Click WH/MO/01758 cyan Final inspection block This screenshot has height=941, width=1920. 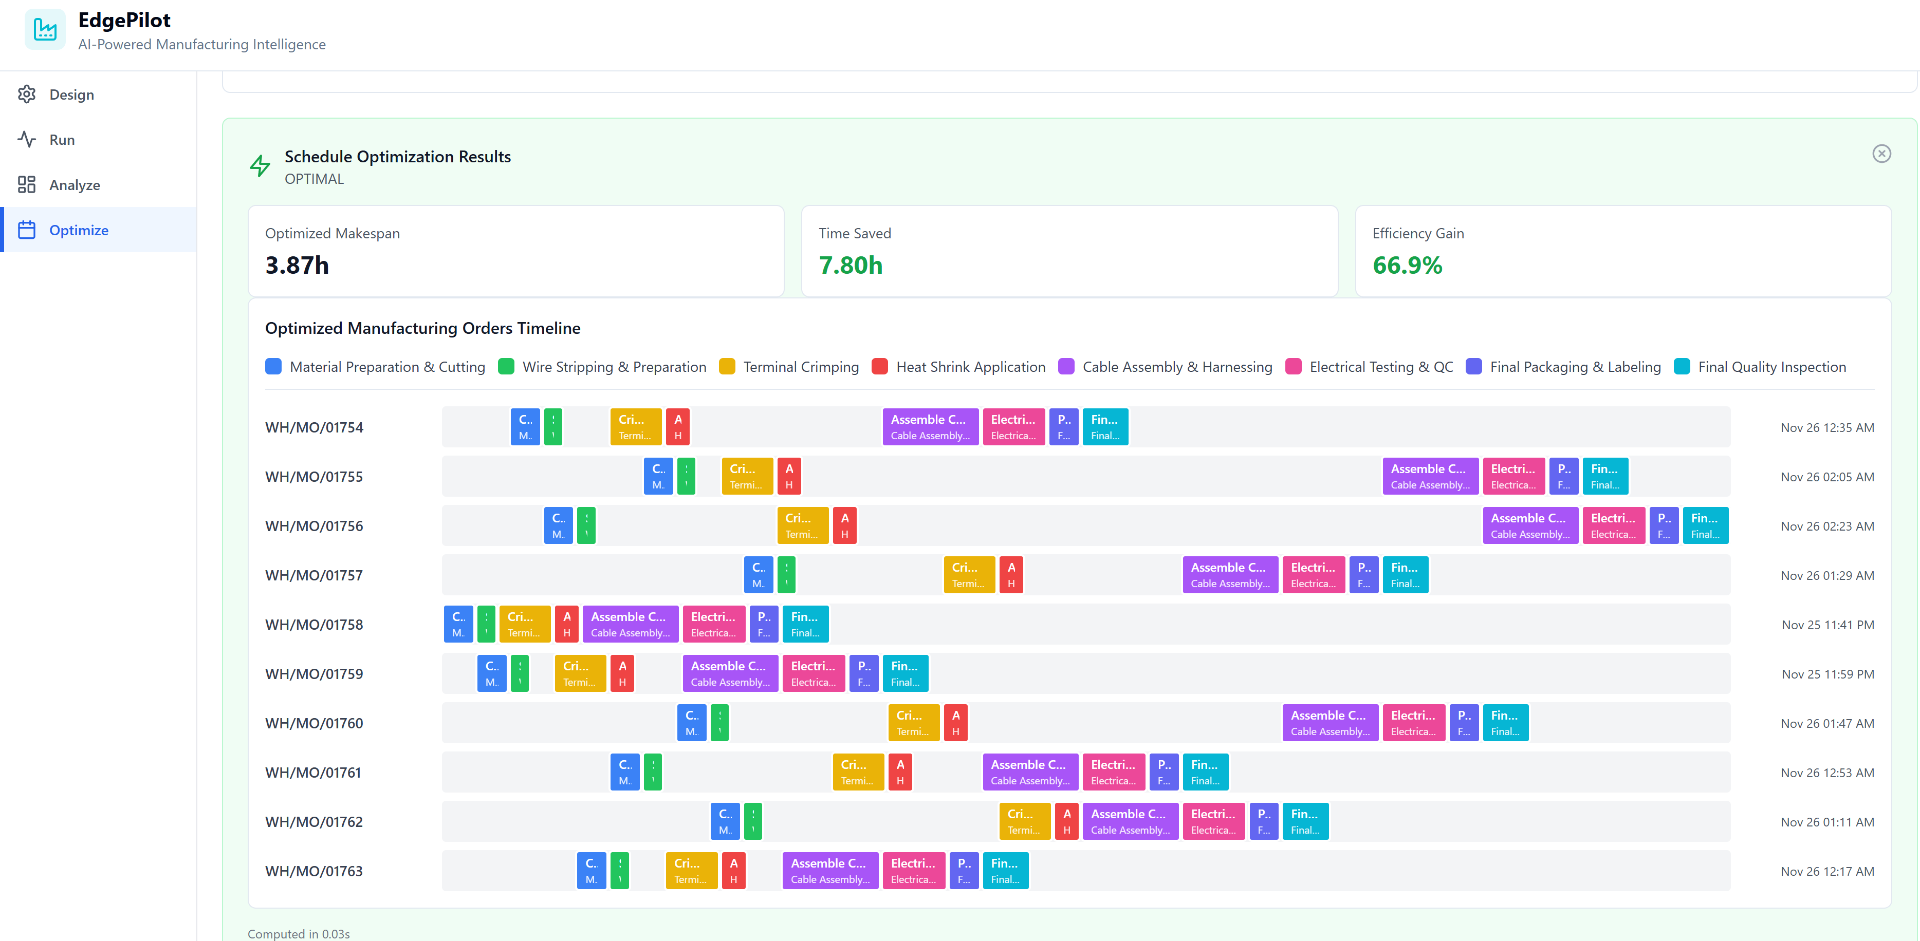tap(806, 624)
